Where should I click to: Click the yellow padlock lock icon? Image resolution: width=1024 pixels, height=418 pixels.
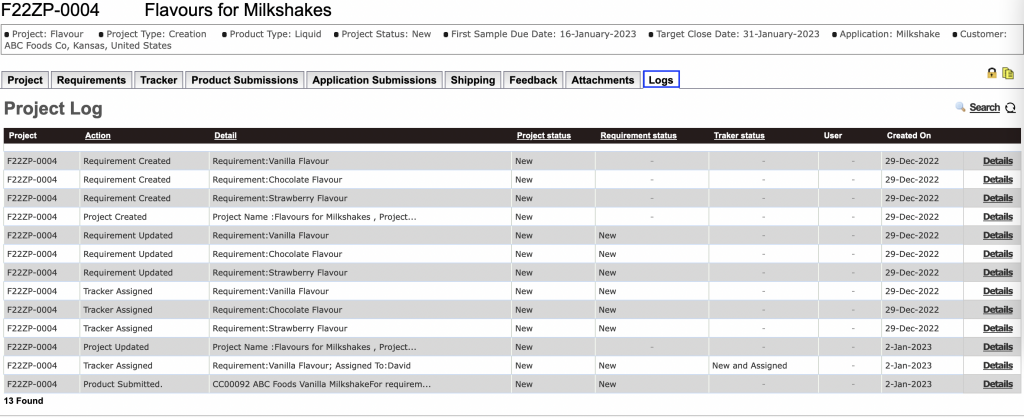click(x=991, y=74)
